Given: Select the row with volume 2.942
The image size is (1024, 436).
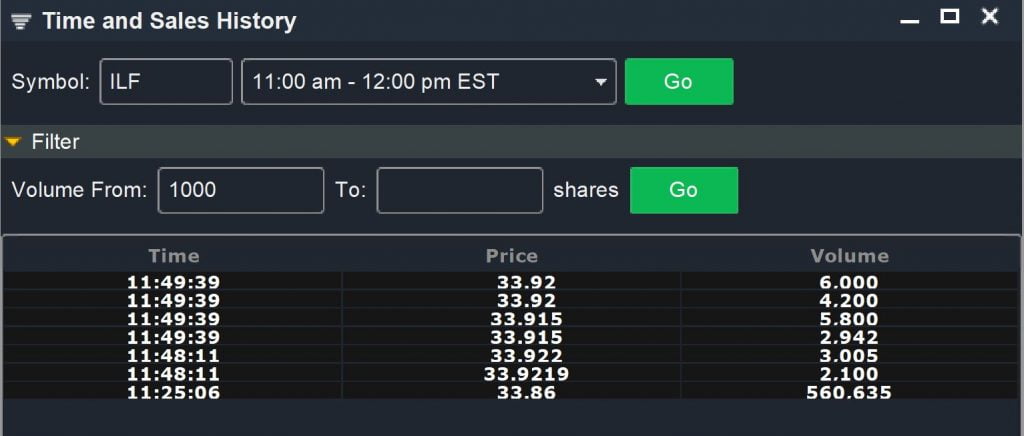Looking at the screenshot, I should point(511,337).
